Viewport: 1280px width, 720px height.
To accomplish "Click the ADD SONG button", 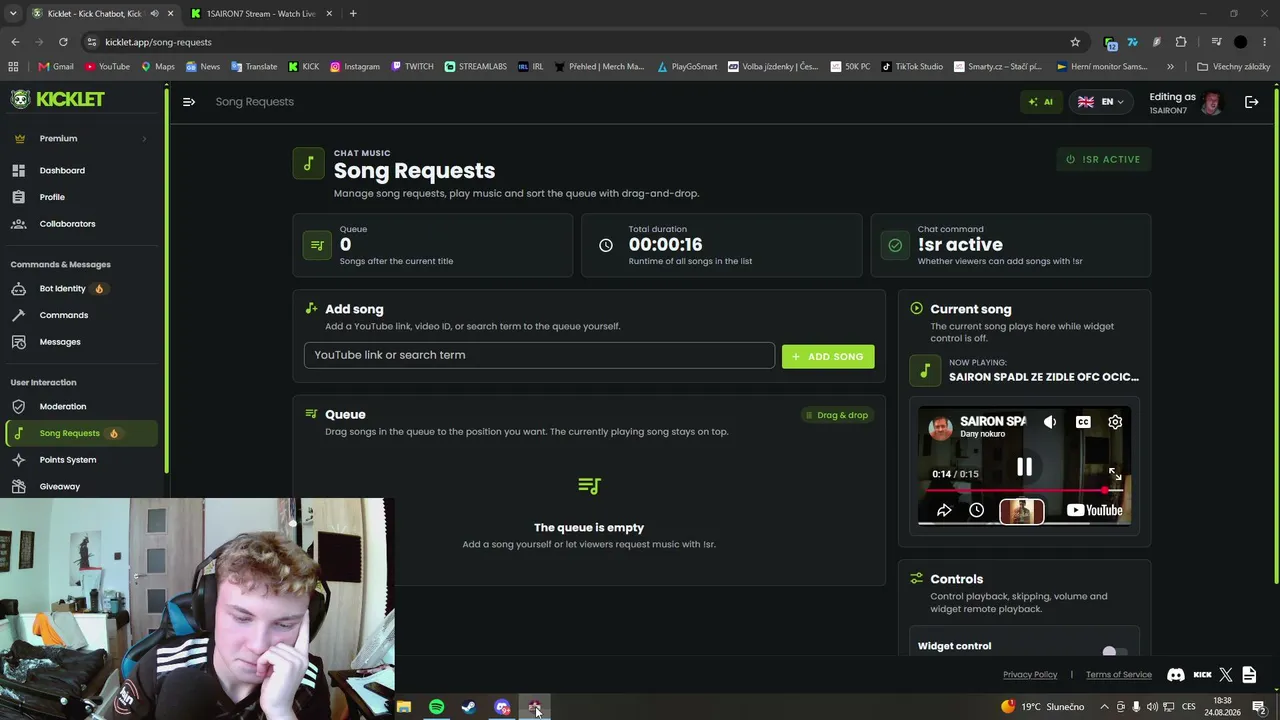I will pyautogui.click(x=828, y=356).
